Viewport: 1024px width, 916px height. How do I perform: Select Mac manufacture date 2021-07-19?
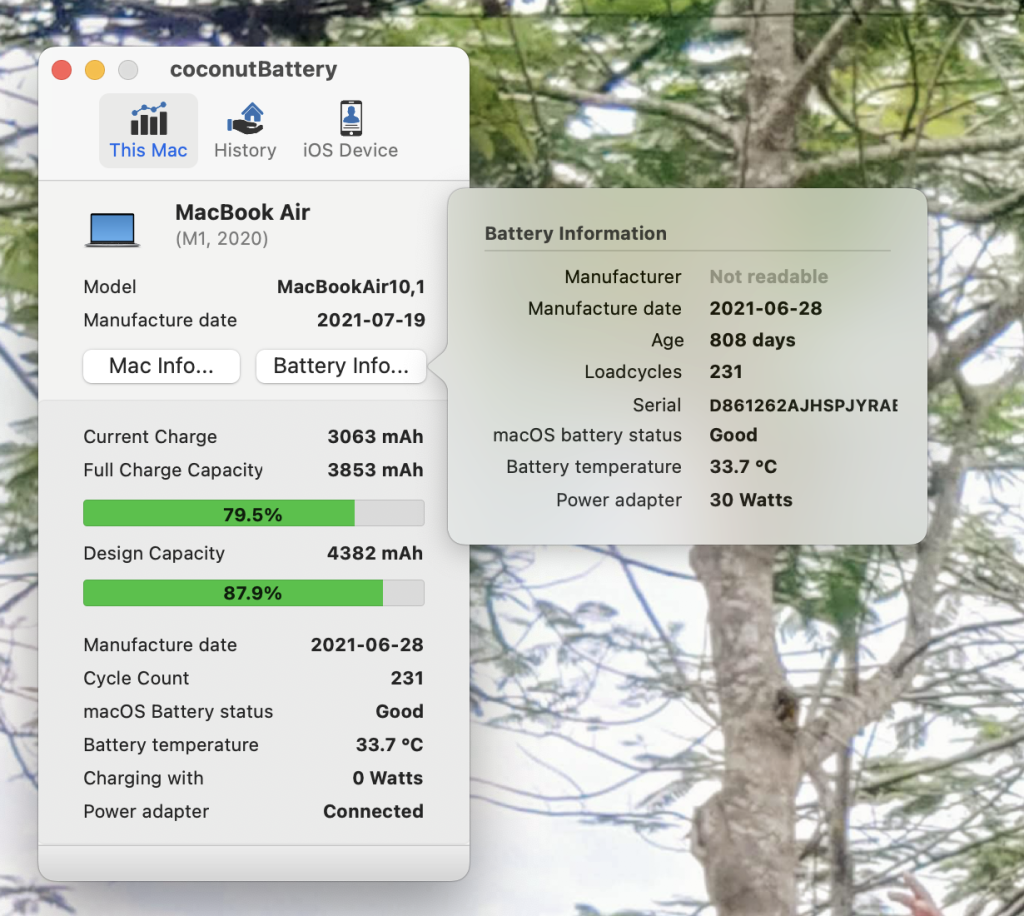point(371,320)
